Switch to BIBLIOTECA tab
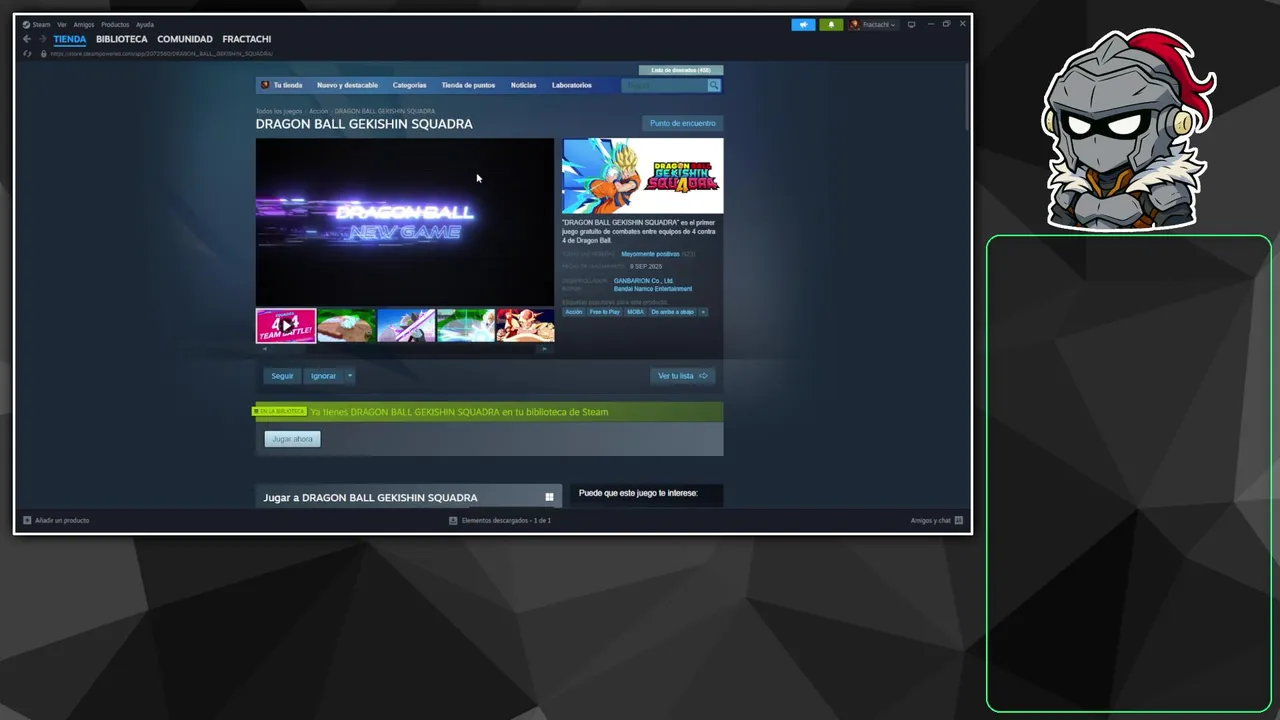The width and height of the screenshot is (1280, 720). [x=122, y=39]
